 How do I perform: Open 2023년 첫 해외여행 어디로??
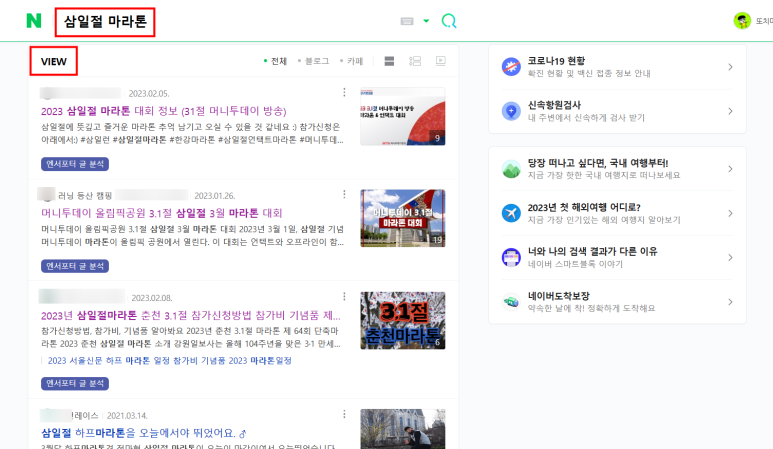pos(584,207)
